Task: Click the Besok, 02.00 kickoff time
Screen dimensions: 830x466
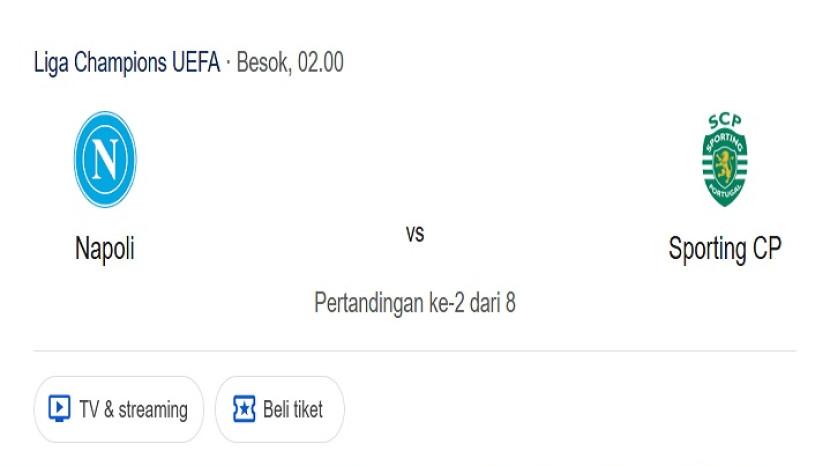Action: [x=290, y=62]
